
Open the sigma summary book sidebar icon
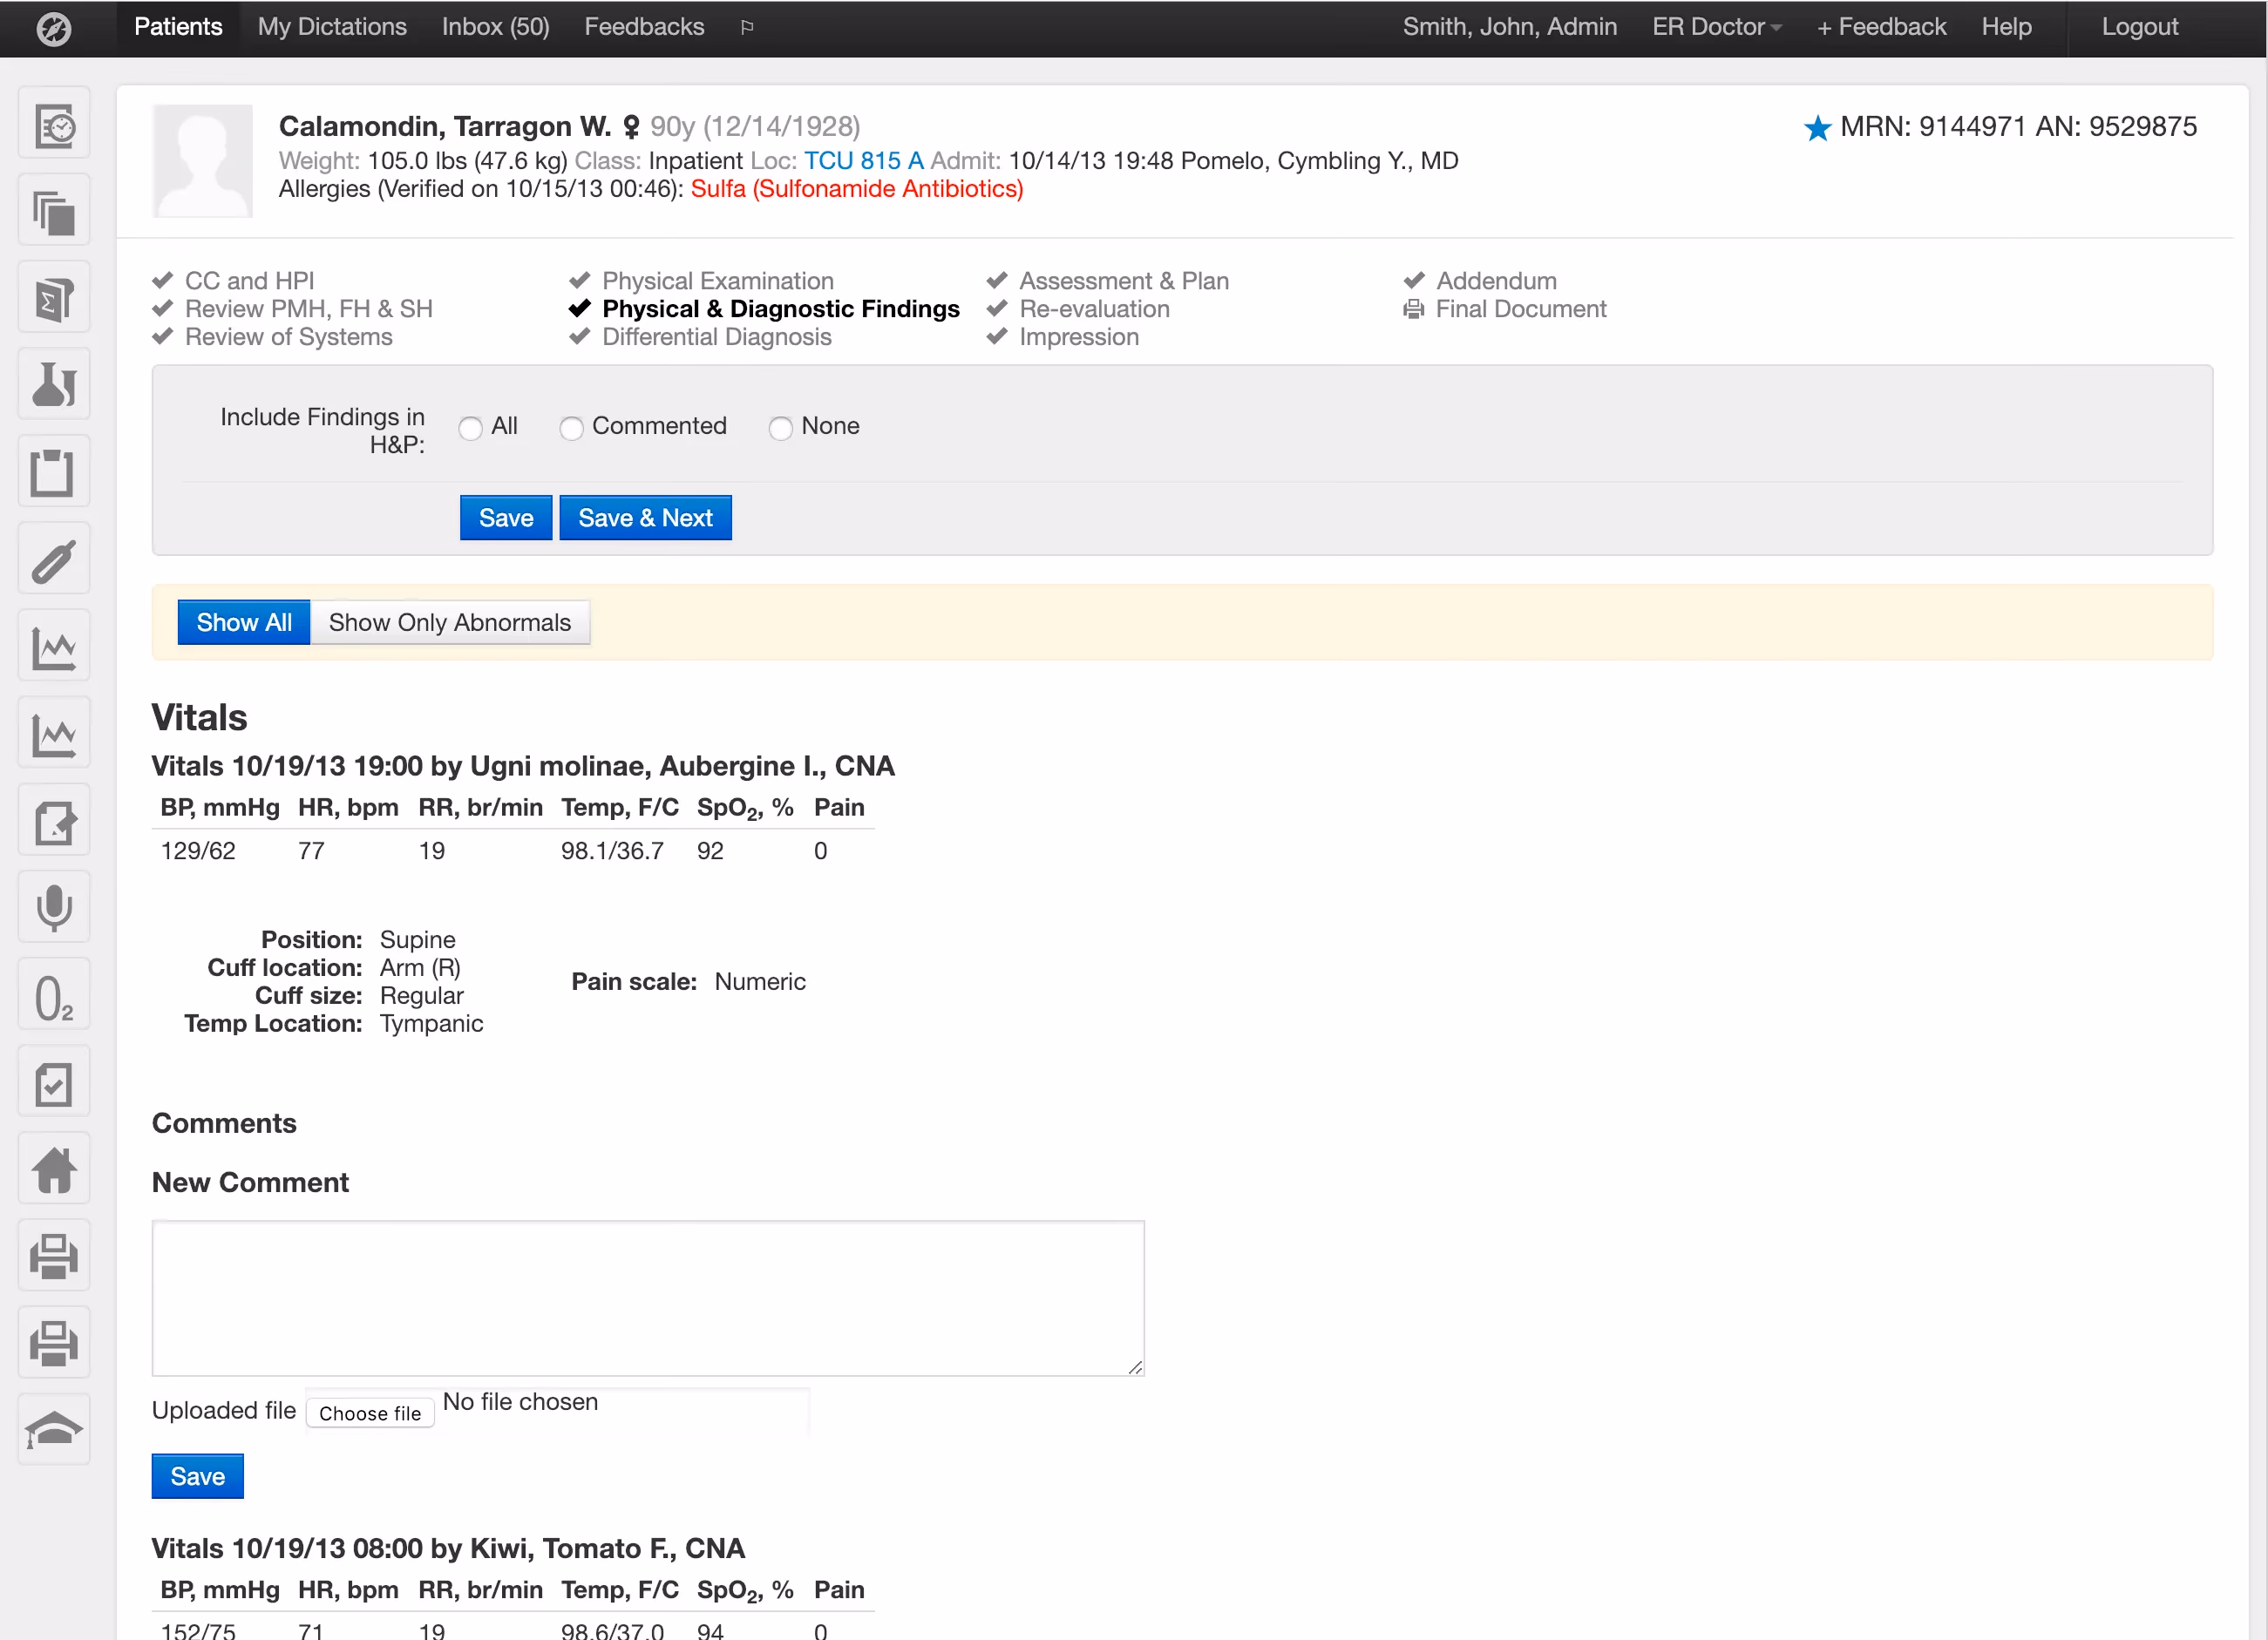click(55, 299)
